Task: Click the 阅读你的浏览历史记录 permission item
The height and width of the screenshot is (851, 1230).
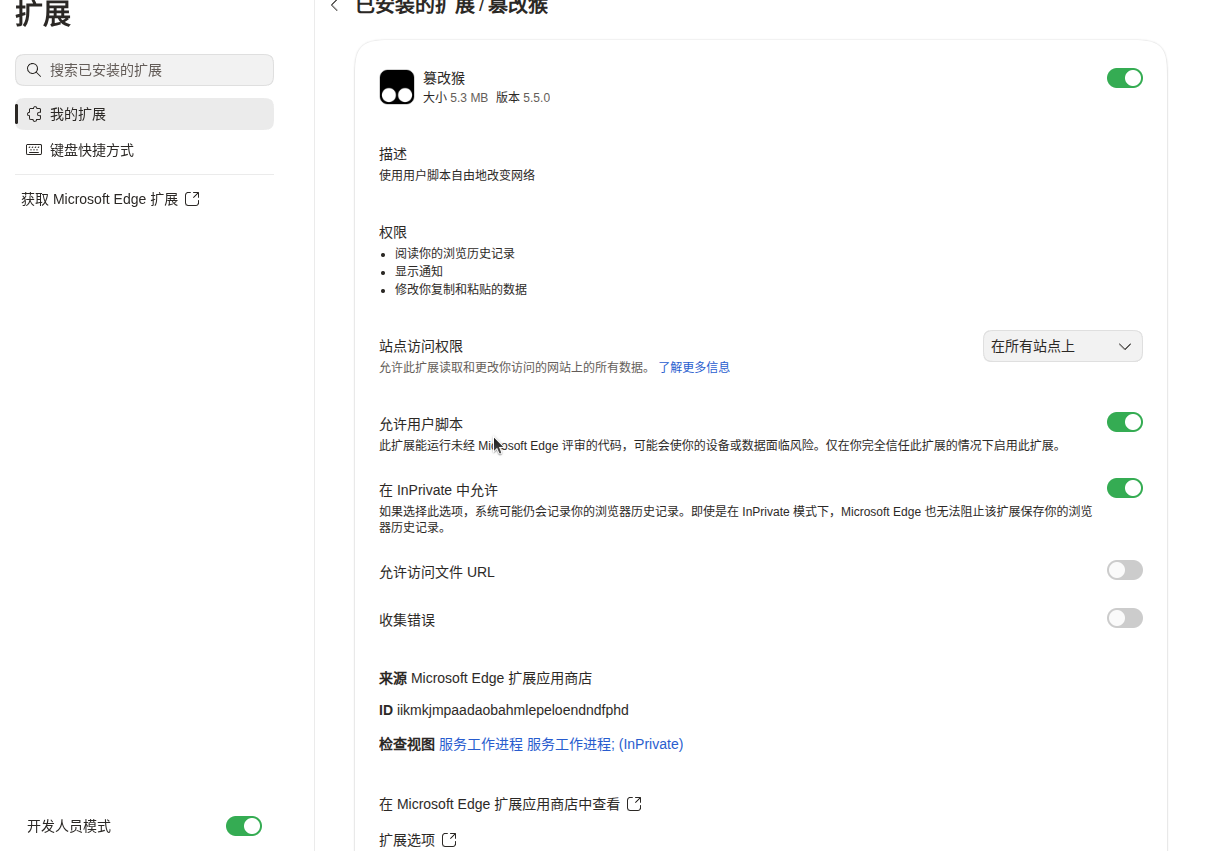Action: pyautogui.click(x=455, y=254)
